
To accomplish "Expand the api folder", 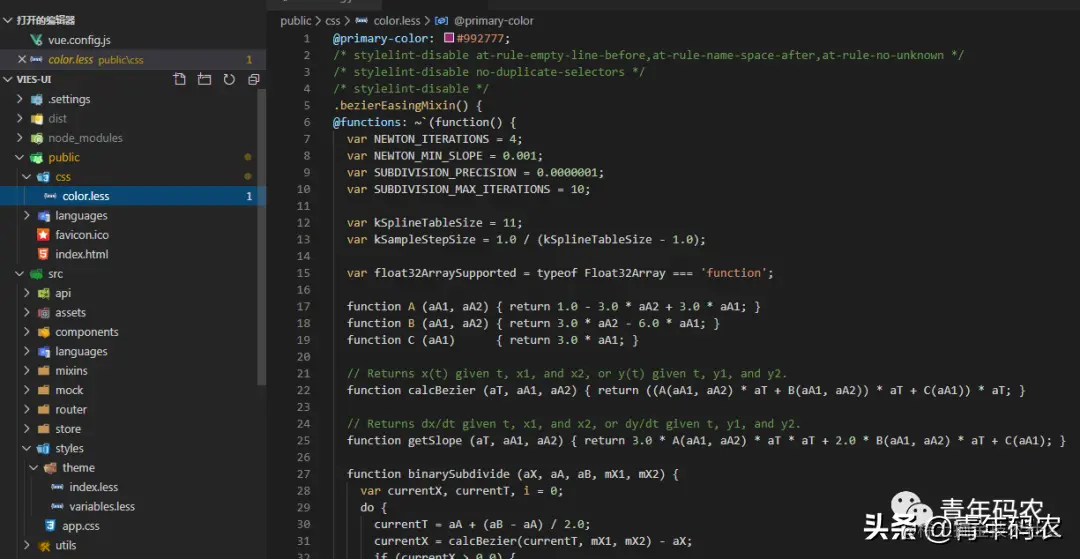I will tap(26, 293).
